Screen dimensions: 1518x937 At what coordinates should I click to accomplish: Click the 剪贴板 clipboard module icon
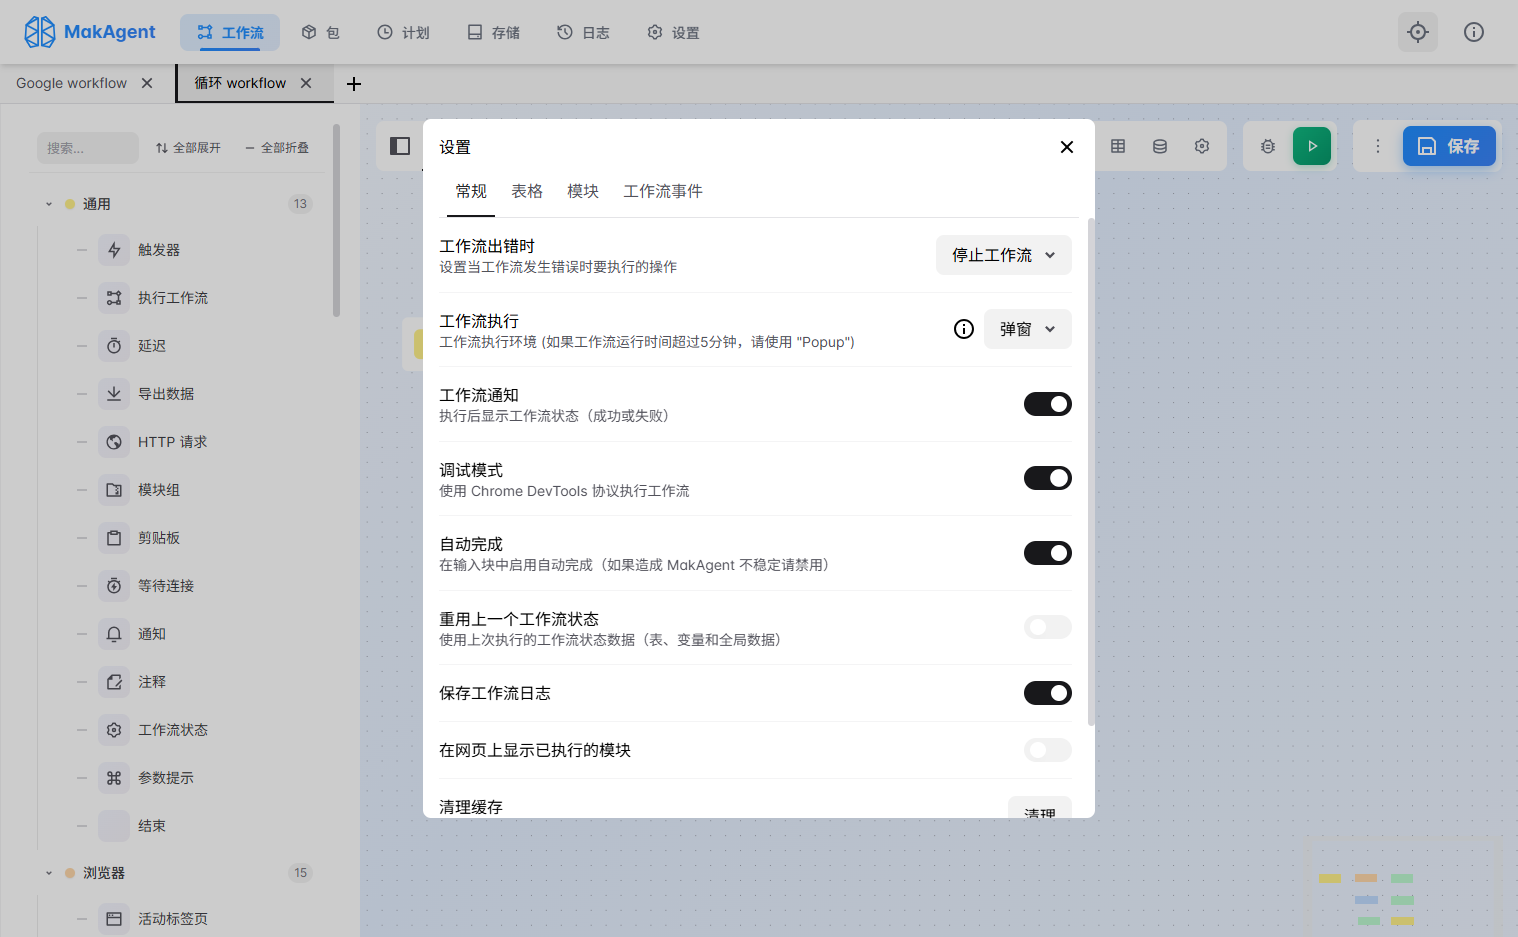coord(115,537)
